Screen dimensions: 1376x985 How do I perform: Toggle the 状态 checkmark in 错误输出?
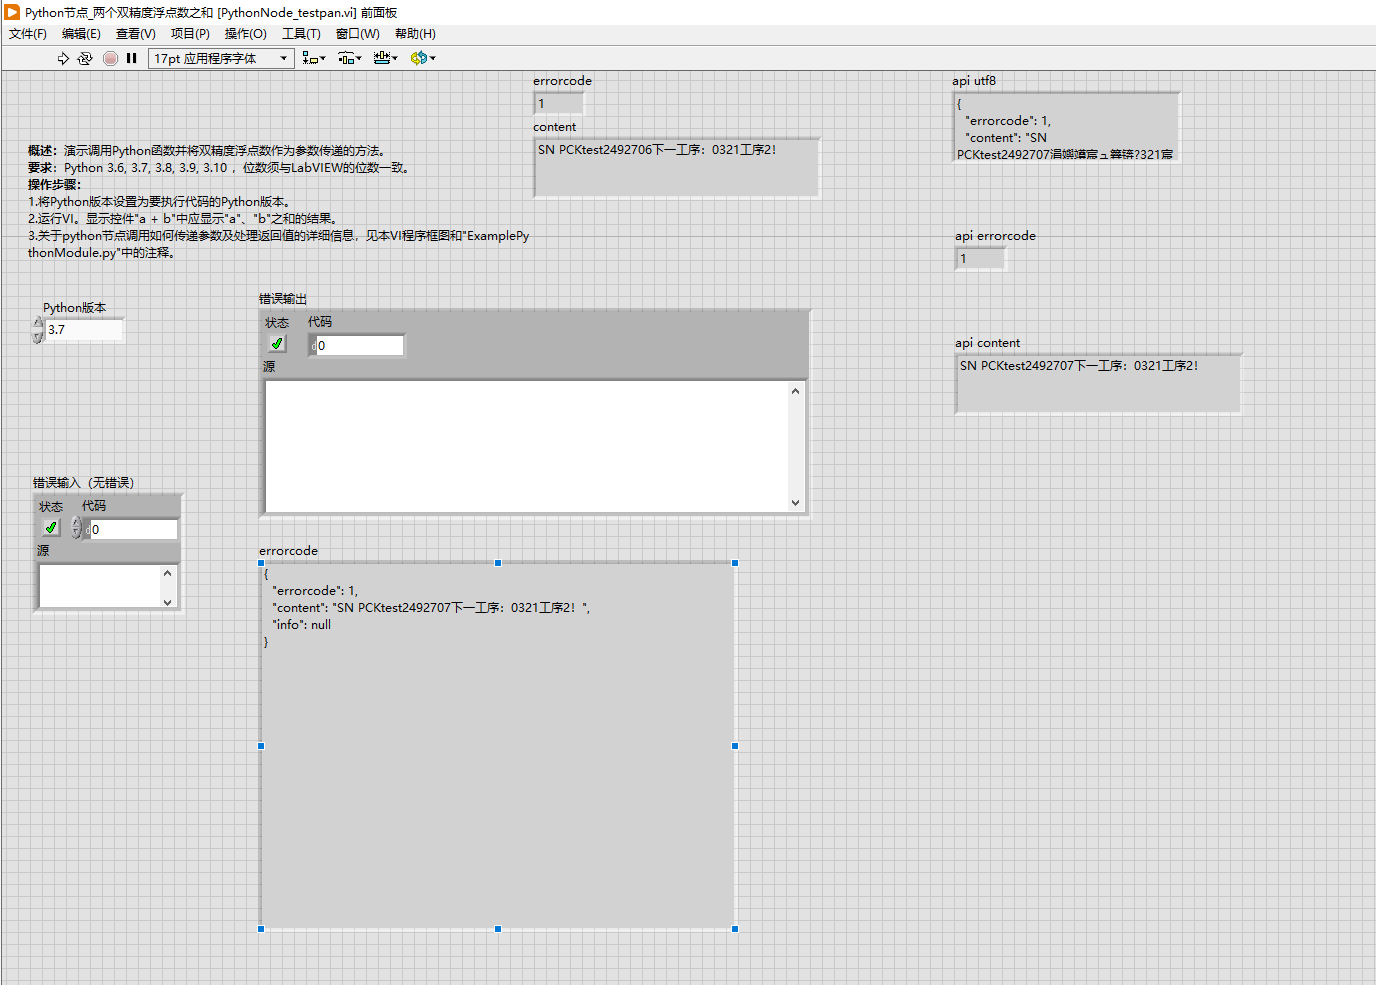pos(277,344)
